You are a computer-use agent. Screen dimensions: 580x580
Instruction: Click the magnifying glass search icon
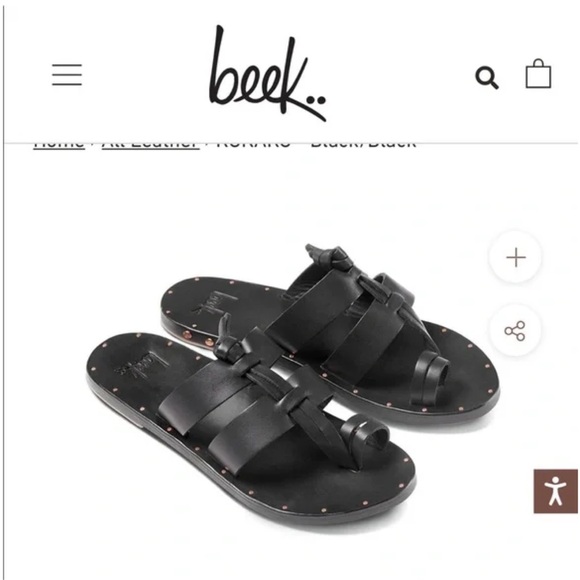(x=487, y=78)
